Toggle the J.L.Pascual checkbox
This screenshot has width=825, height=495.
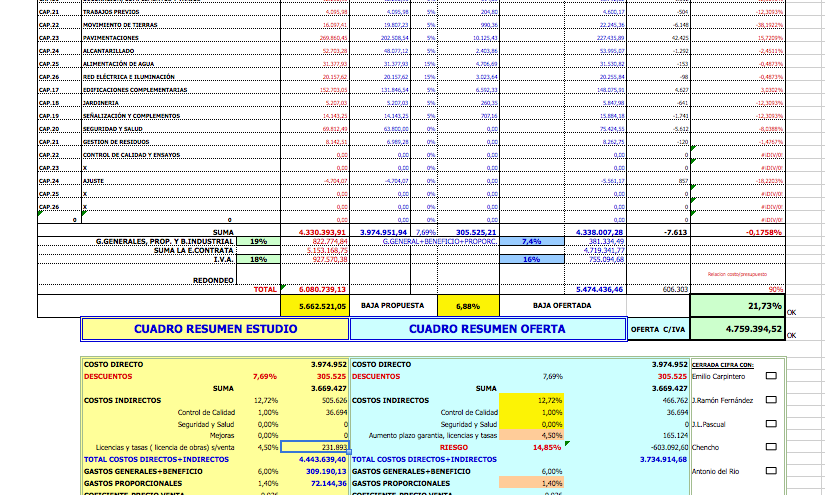click(x=771, y=424)
